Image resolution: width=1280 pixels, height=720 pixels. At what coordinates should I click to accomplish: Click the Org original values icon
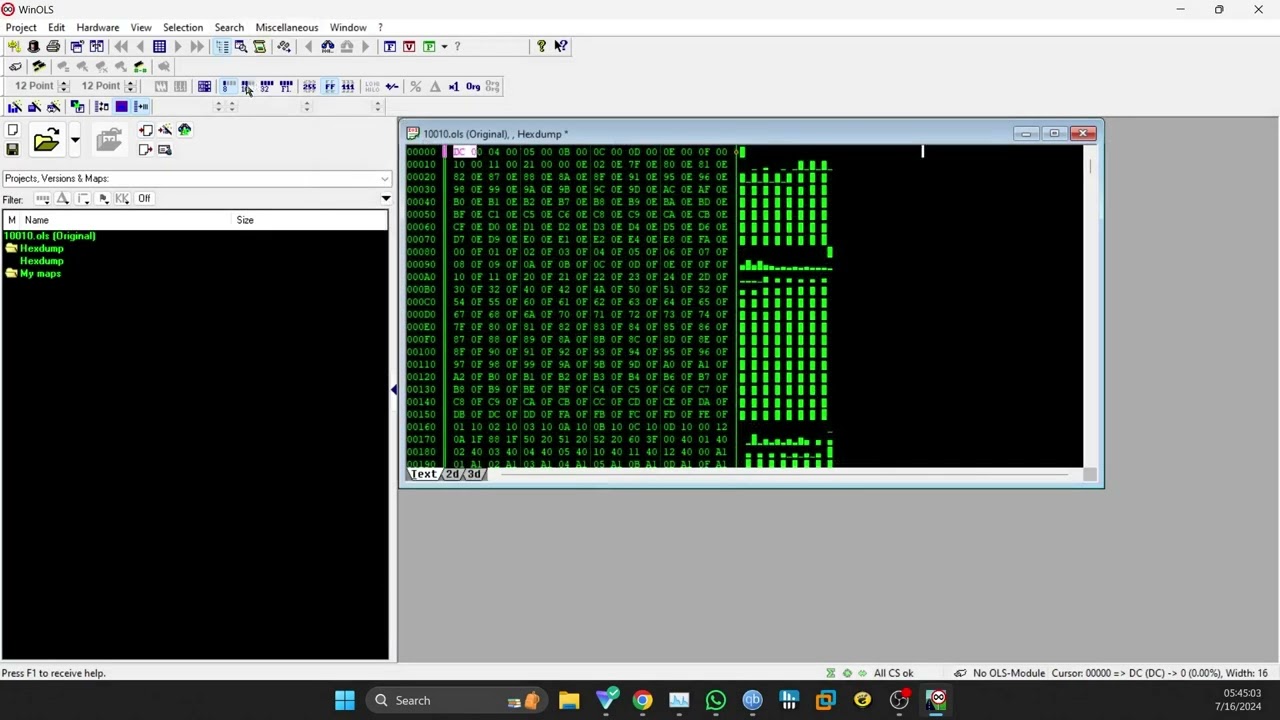tap(473, 86)
